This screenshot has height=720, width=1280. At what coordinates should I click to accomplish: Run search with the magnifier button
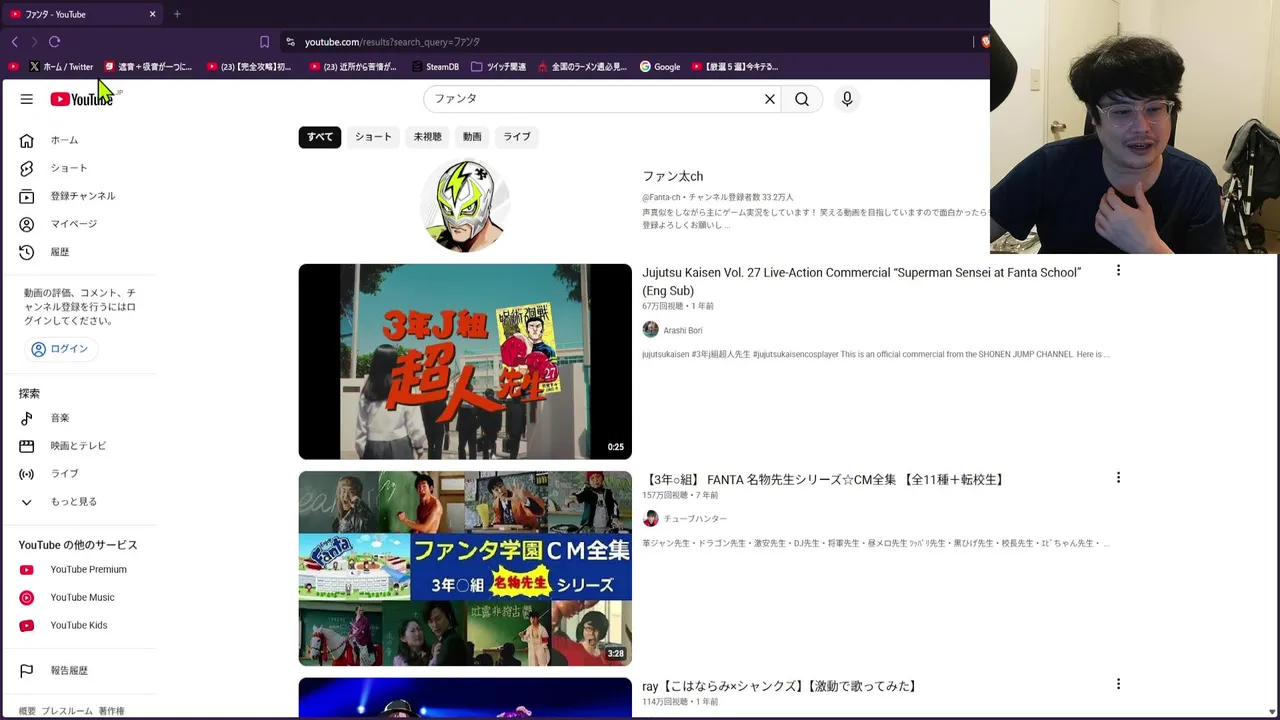click(802, 99)
